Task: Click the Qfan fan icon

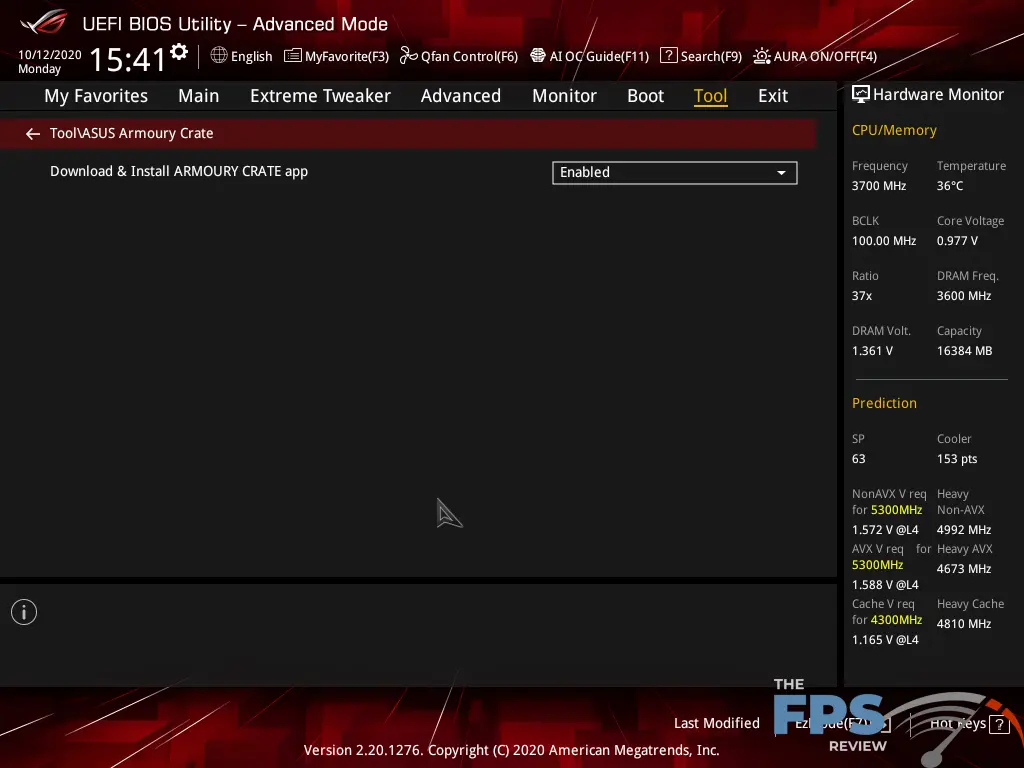Action: (x=408, y=56)
